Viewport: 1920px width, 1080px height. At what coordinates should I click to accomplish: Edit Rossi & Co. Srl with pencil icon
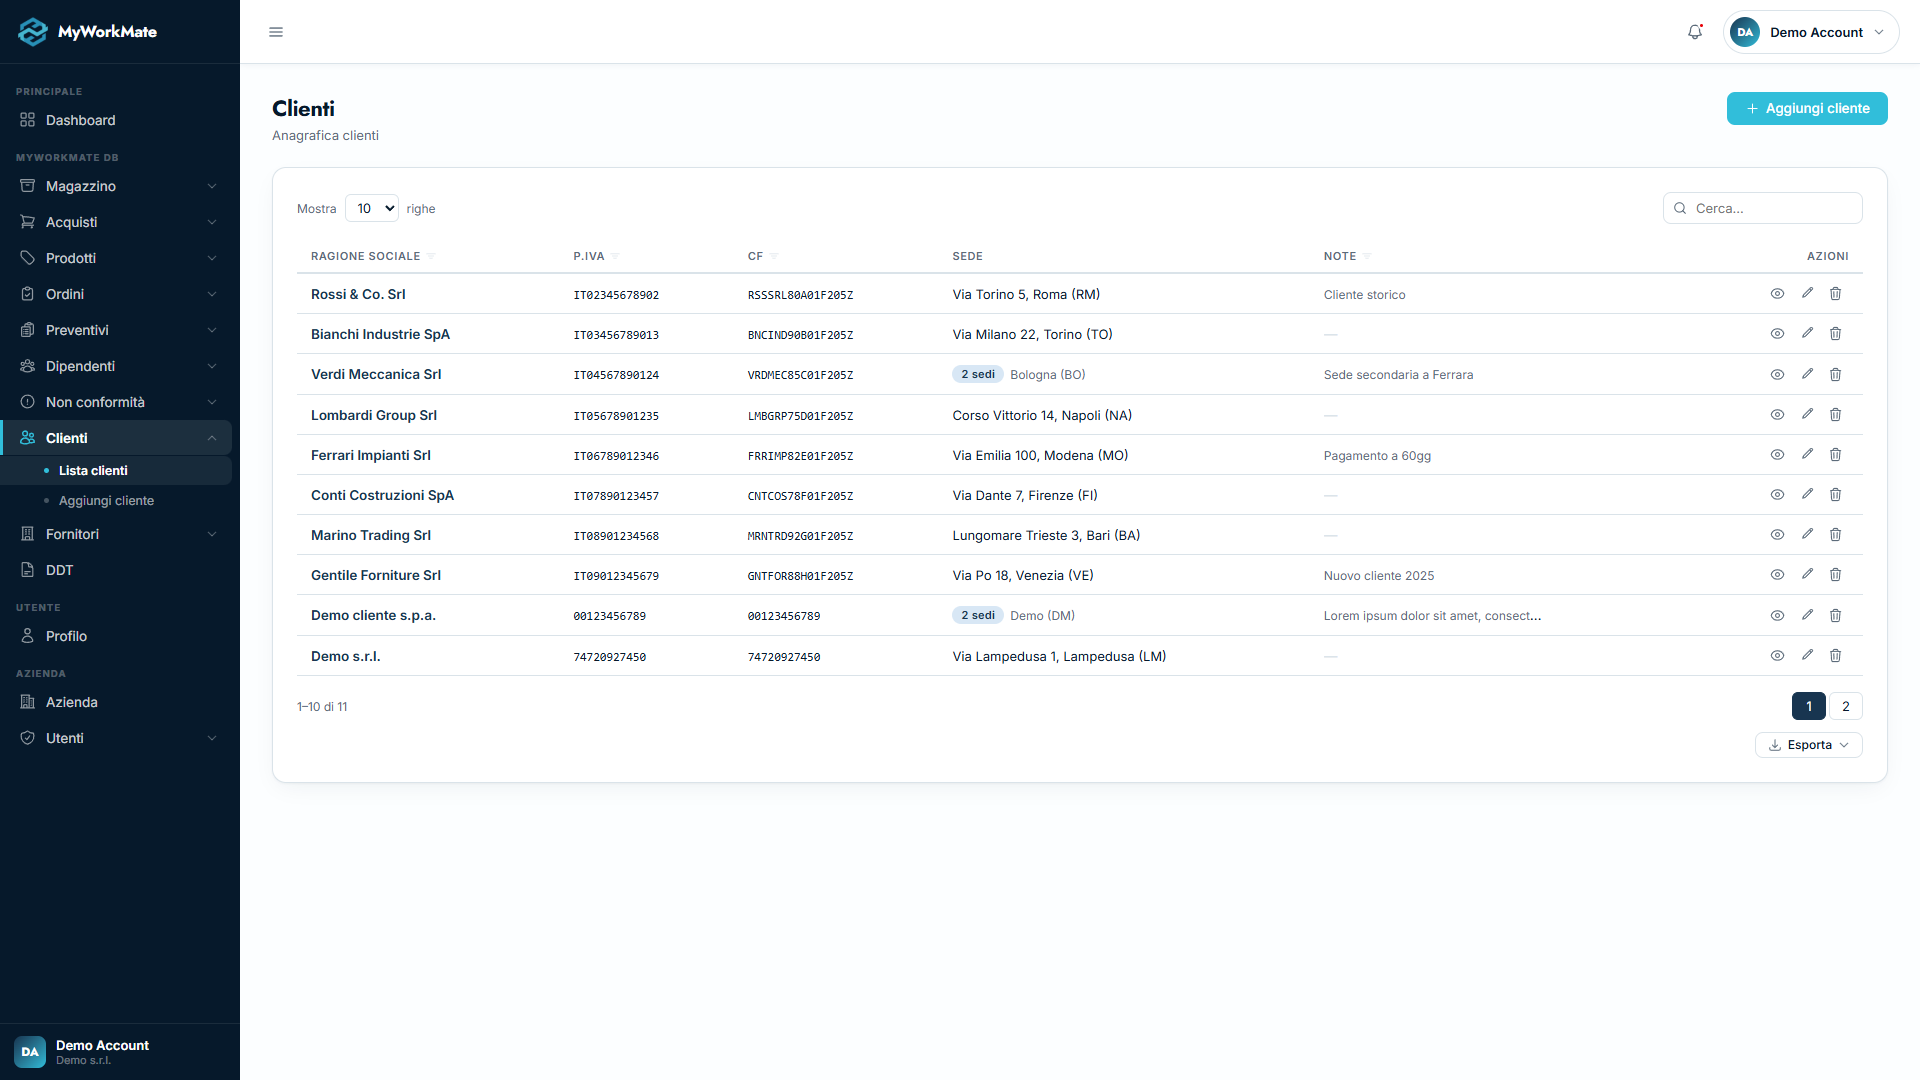(x=1807, y=294)
